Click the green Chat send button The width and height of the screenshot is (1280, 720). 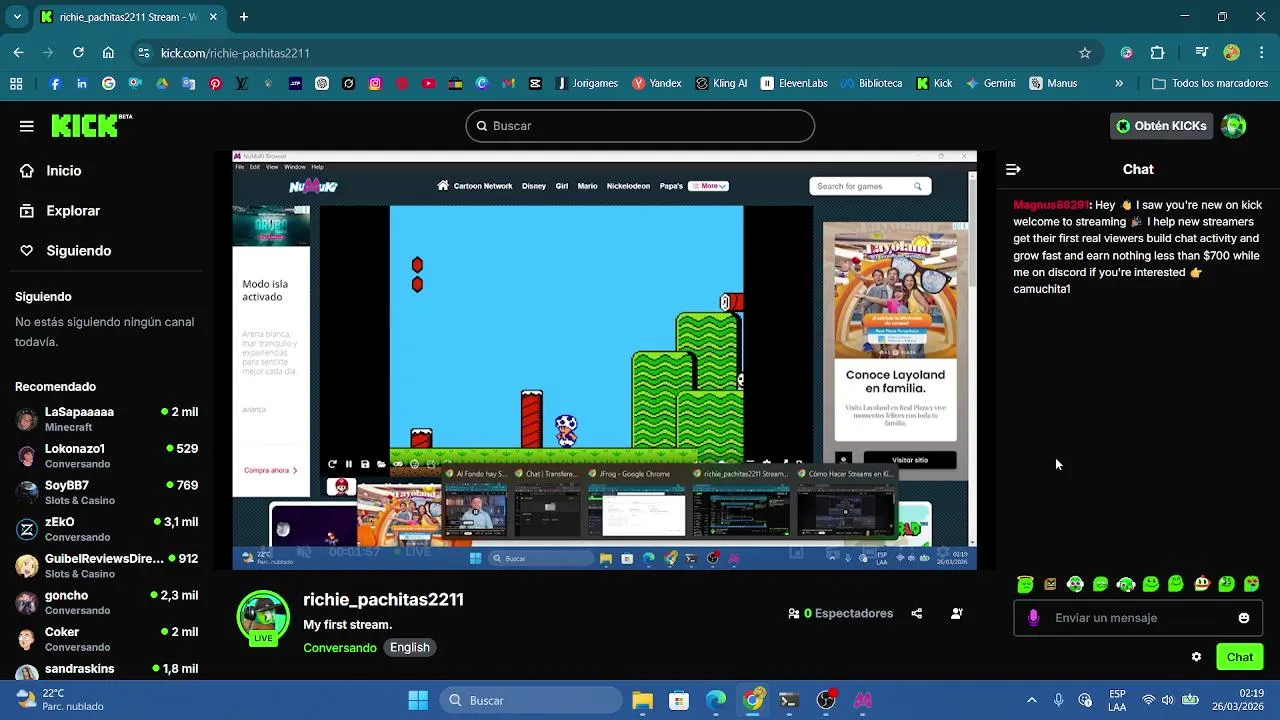(1239, 657)
